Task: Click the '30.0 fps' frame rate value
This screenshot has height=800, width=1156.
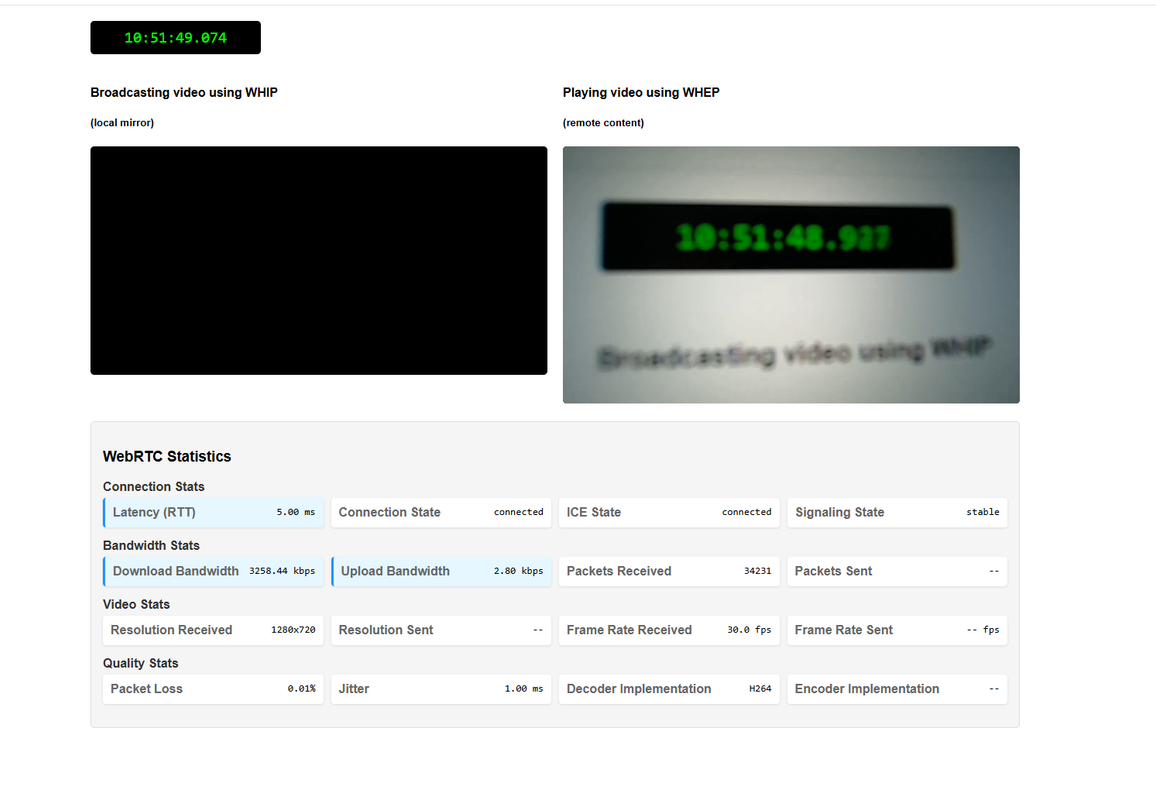Action: click(749, 630)
